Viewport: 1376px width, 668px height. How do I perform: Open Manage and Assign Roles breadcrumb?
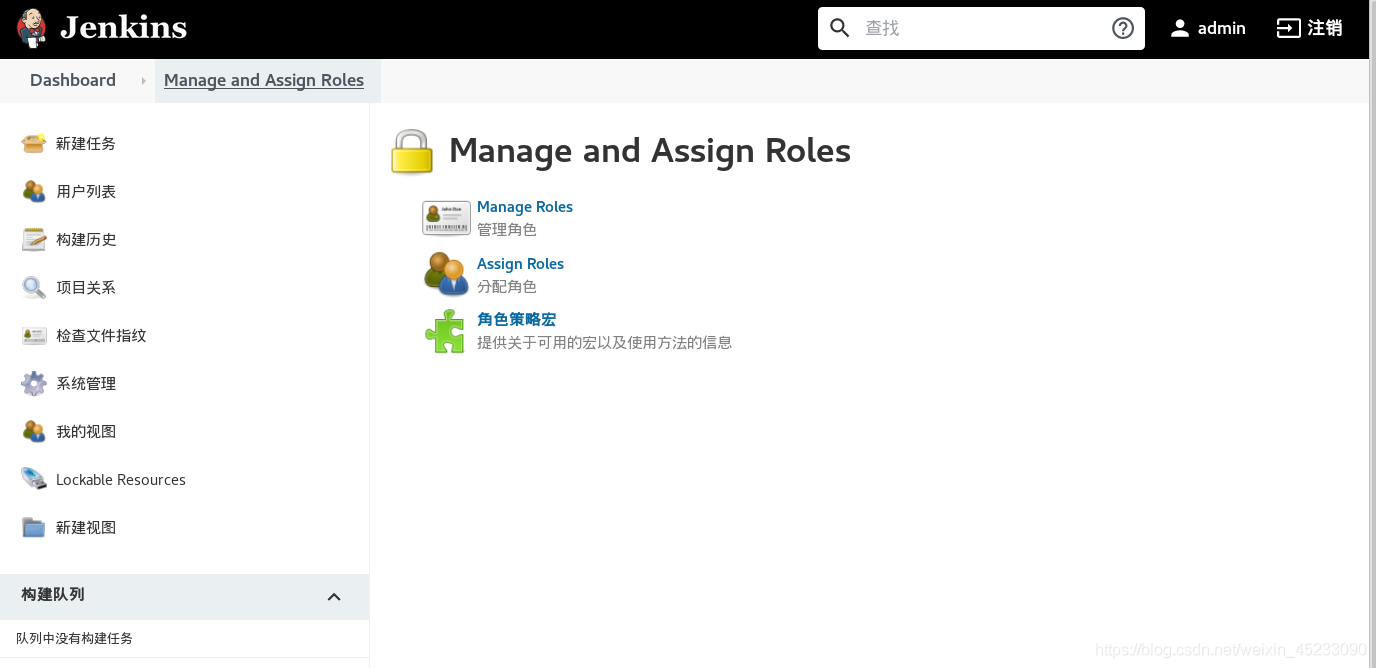[x=264, y=80]
